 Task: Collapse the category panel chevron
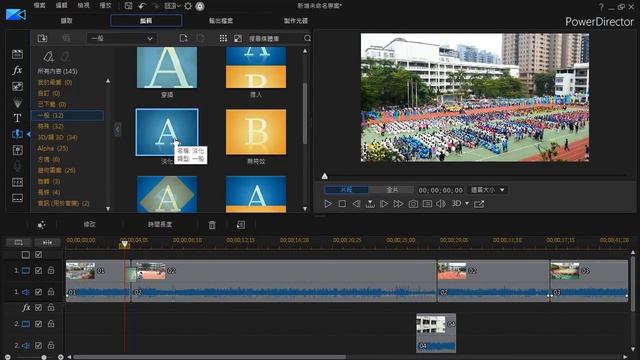point(118,129)
